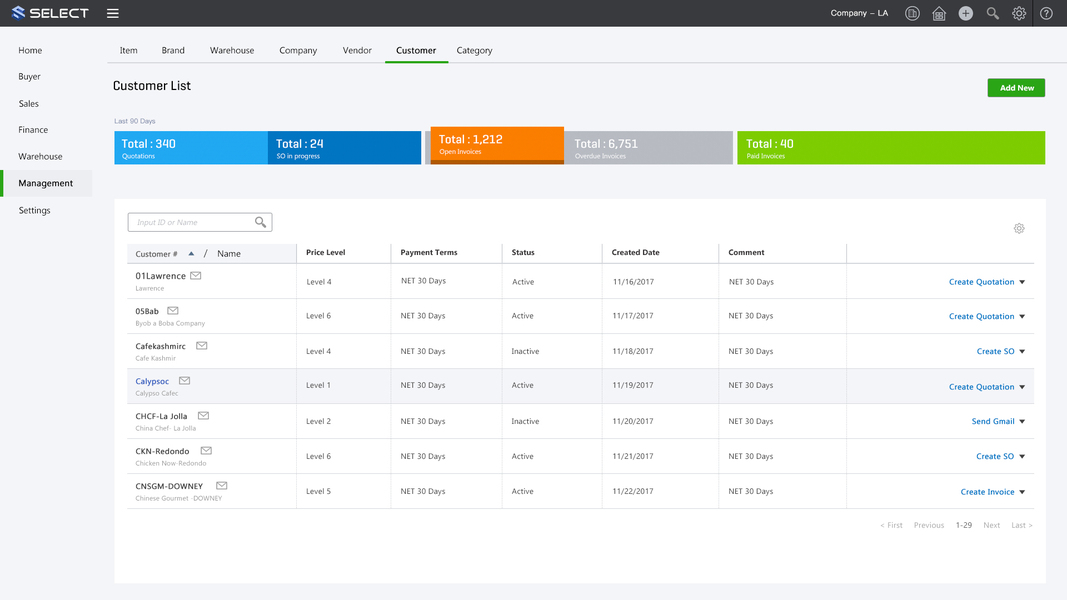Switch to the Company tab
The image size is (1067, 600).
coord(298,50)
